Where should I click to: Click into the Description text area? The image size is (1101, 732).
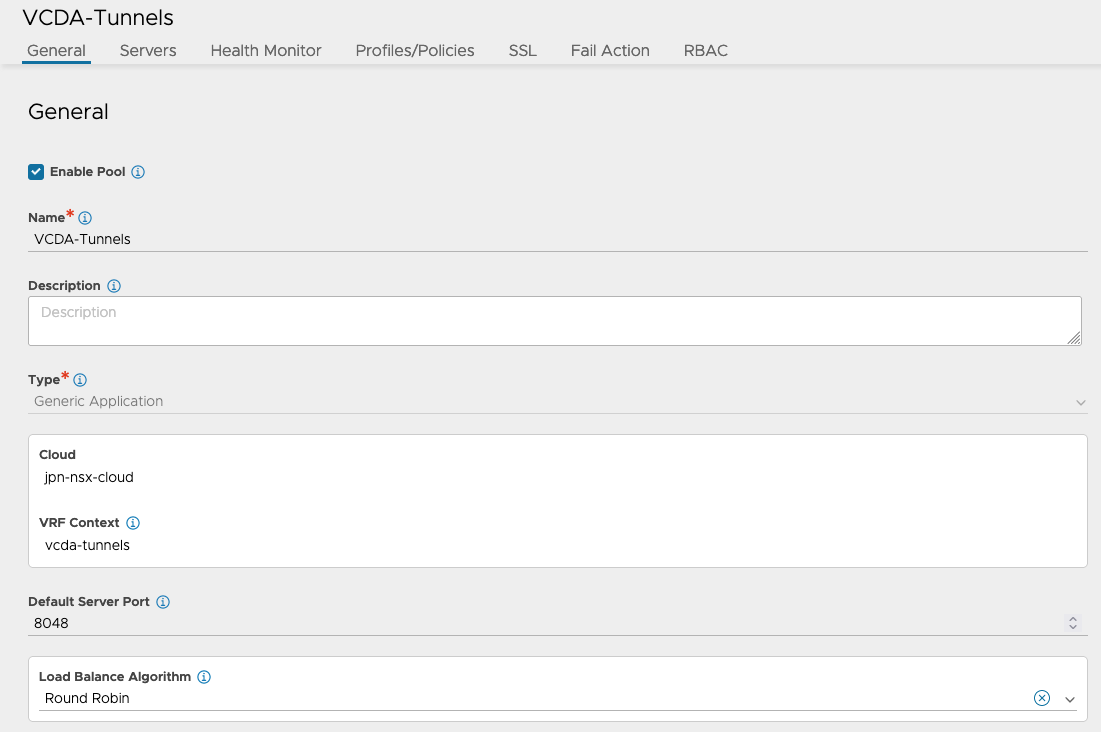pyautogui.click(x=554, y=321)
